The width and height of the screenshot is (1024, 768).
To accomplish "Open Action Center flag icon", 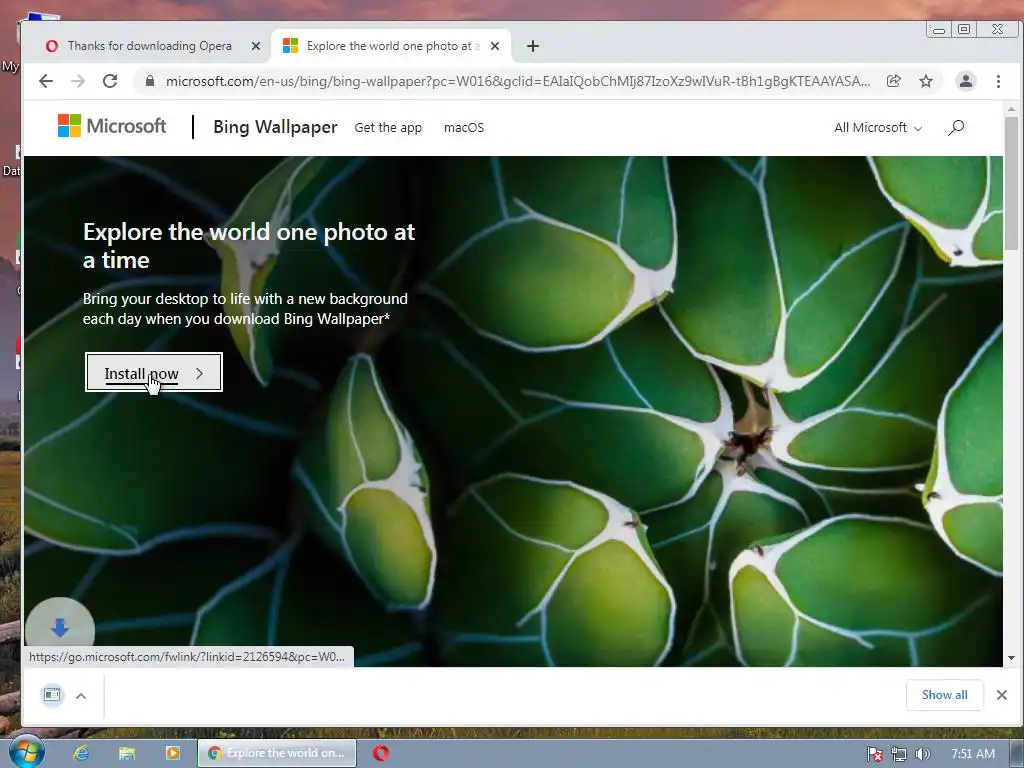I will [874, 754].
